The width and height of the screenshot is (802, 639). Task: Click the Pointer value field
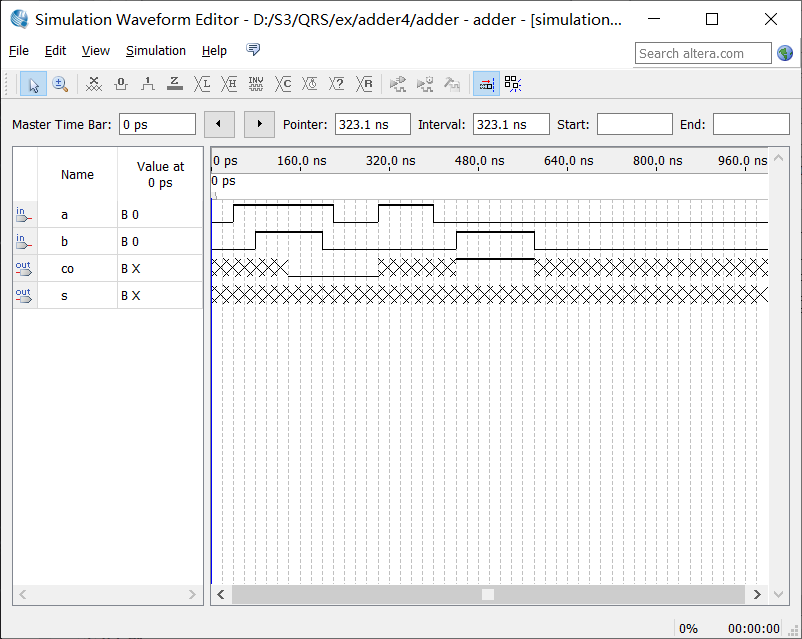pos(372,124)
